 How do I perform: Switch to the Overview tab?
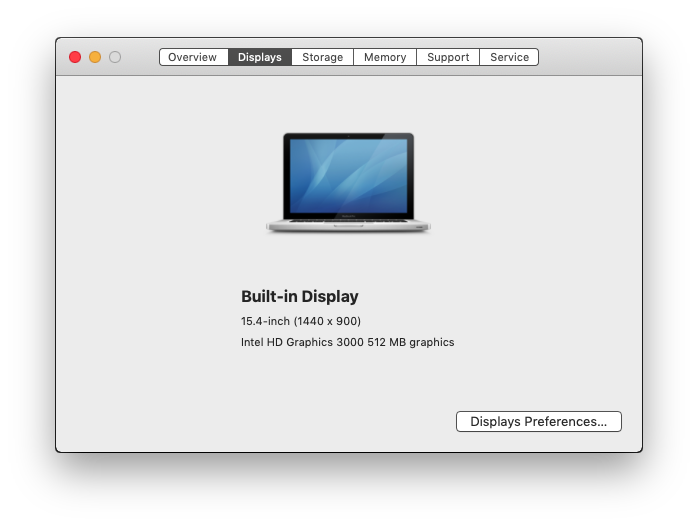pos(194,57)
